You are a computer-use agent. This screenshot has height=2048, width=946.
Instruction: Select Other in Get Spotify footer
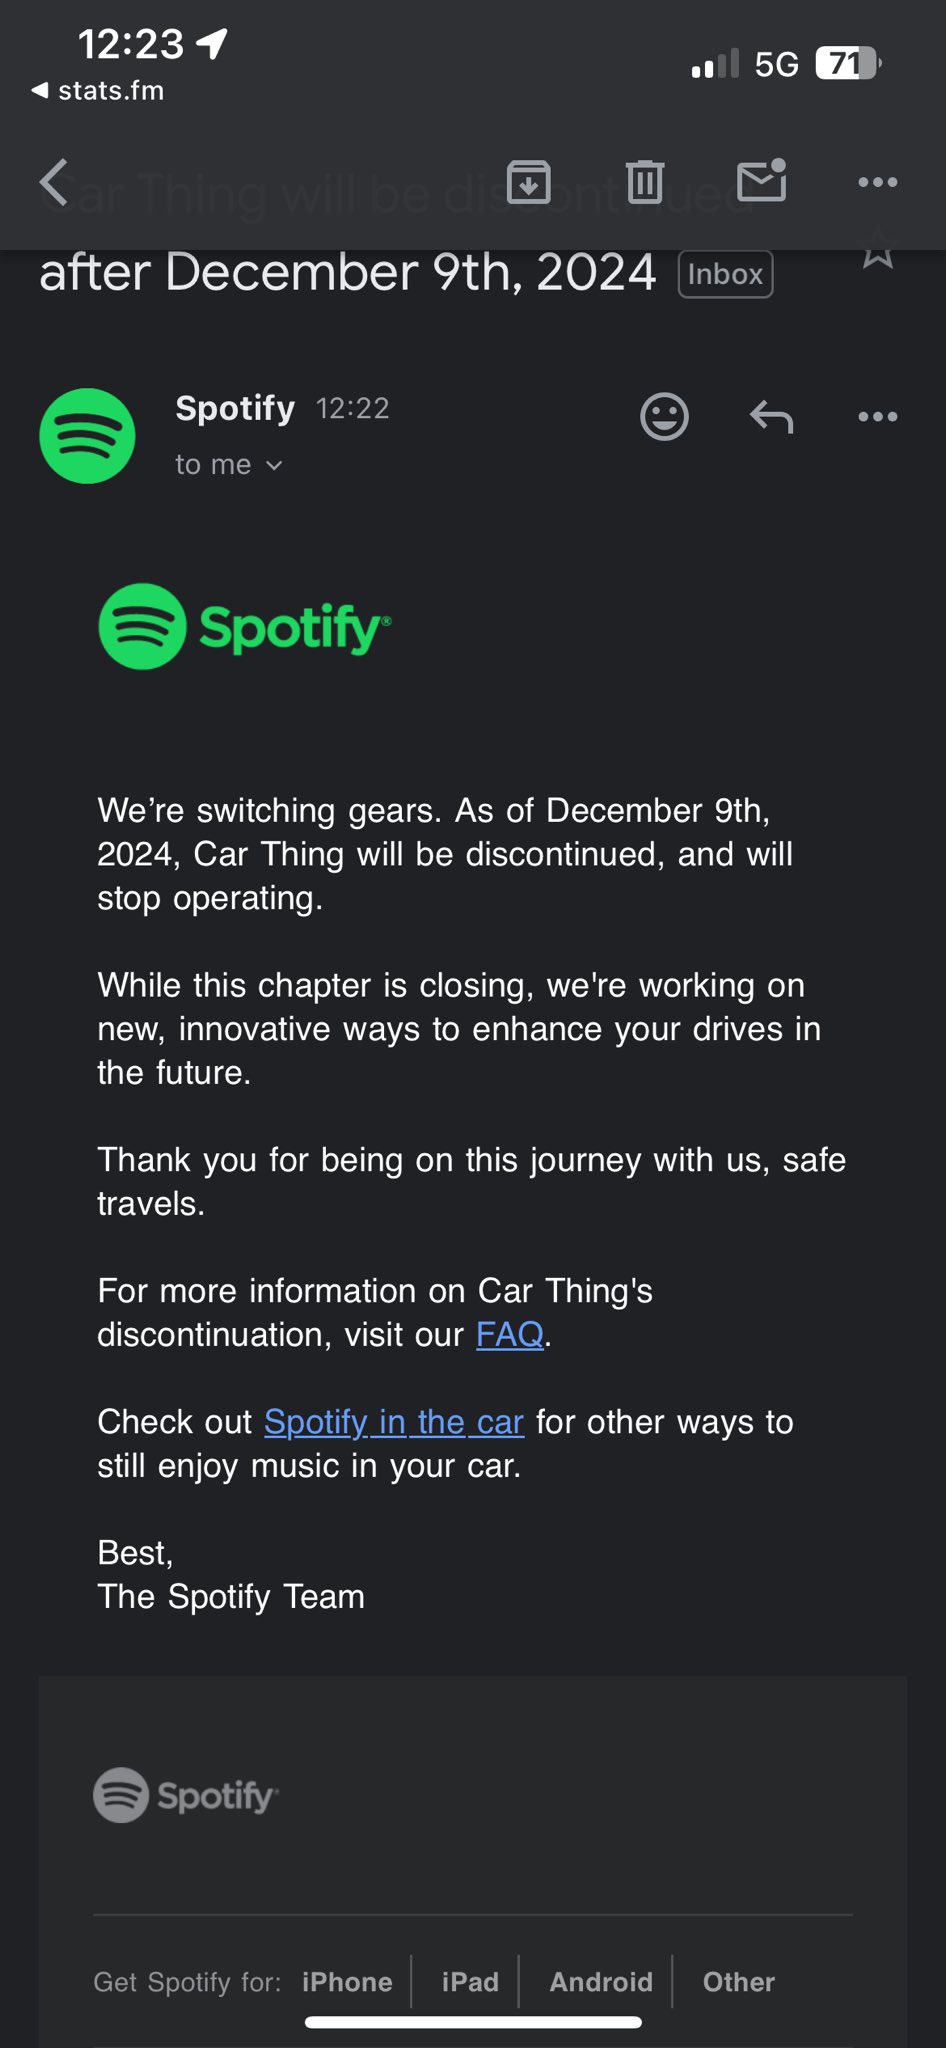[x=738, y=1982]
